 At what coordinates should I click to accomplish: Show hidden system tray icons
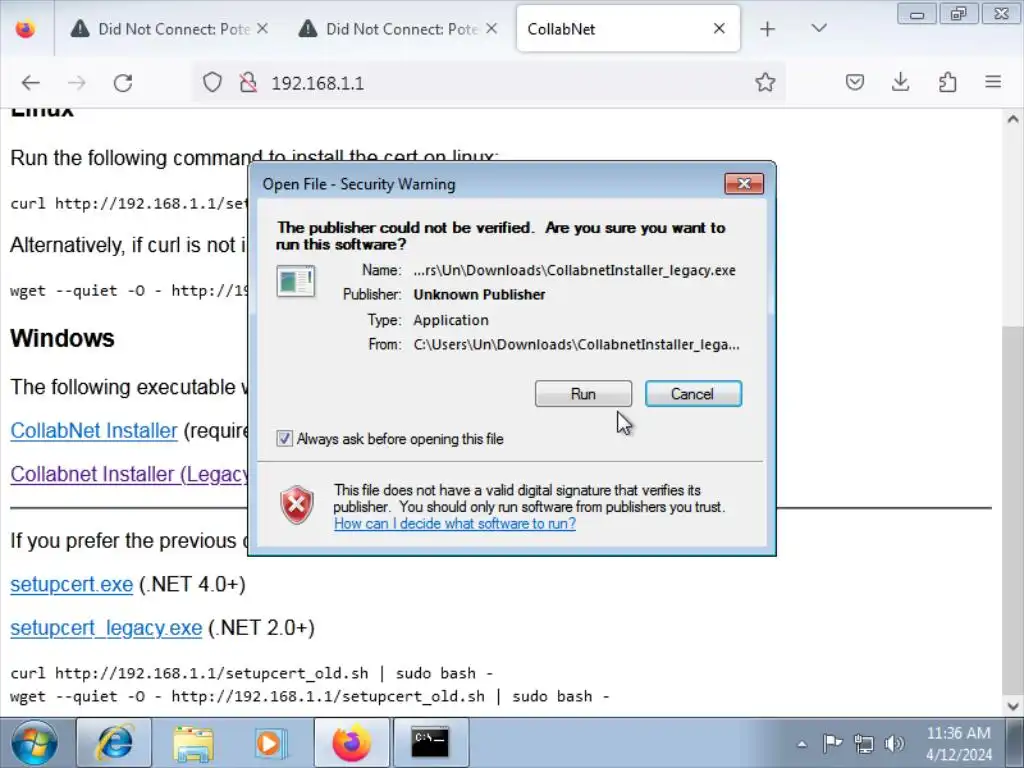(802, 744)
